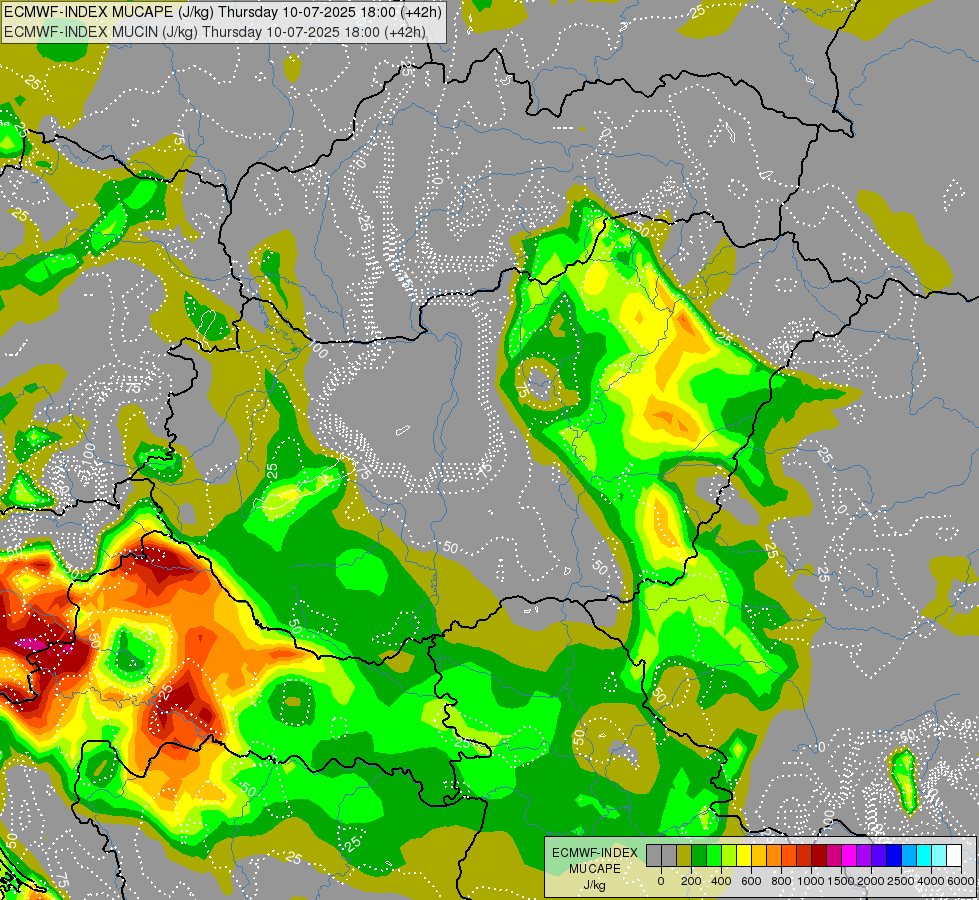Pick the bright green legend swatch
This screenshot has width=979, height=900.
coord(714,855)
